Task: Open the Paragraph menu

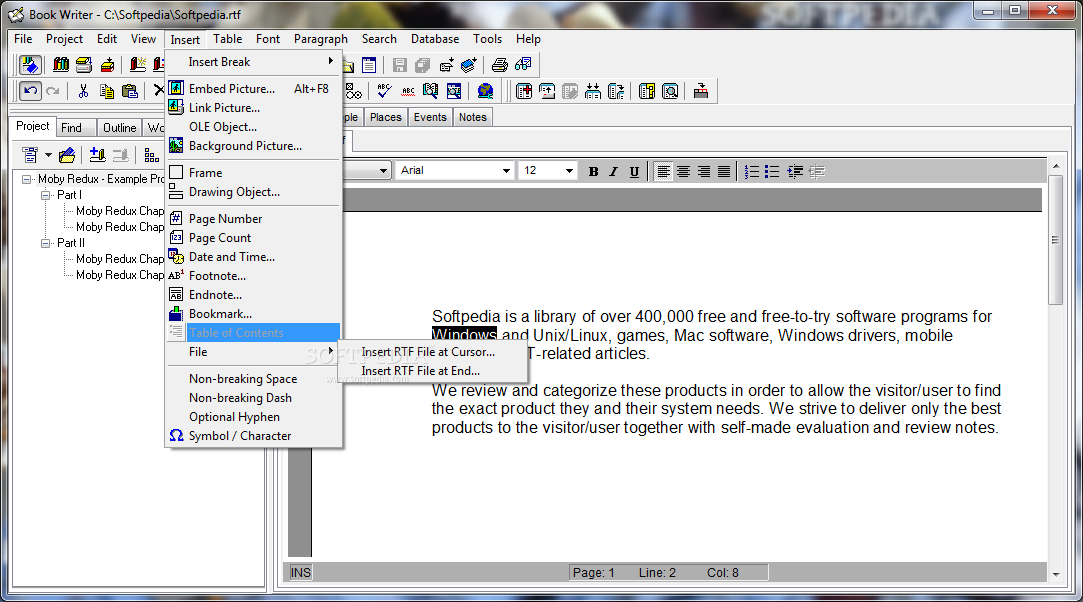Action: [320, 39]
